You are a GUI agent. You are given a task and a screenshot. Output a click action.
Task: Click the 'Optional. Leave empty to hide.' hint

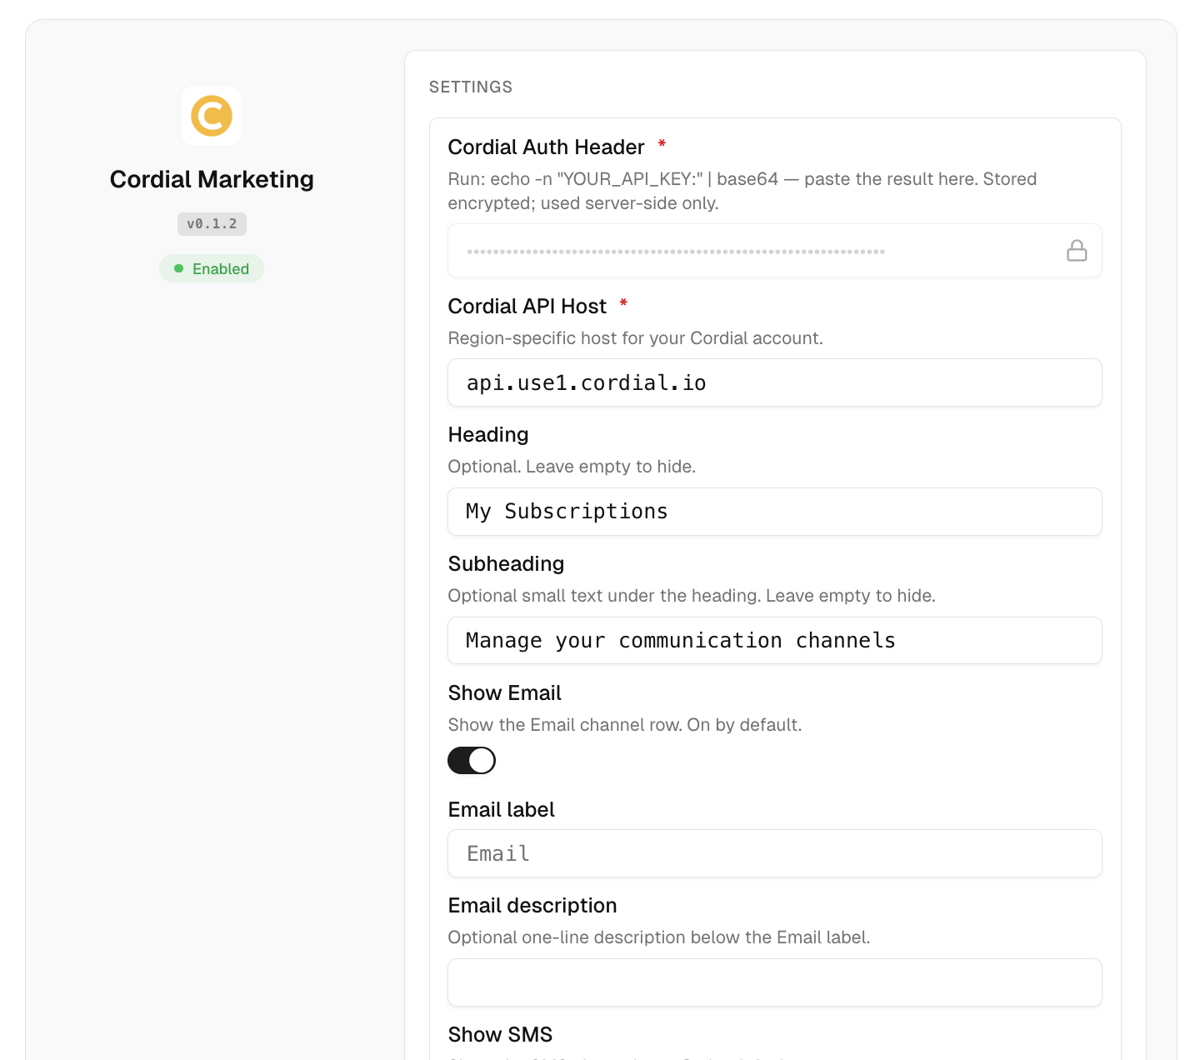click(x=571, y=466)
